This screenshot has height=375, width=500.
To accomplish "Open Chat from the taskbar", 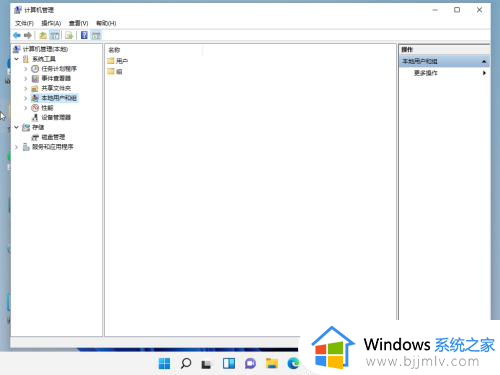I will coord(250,363).
